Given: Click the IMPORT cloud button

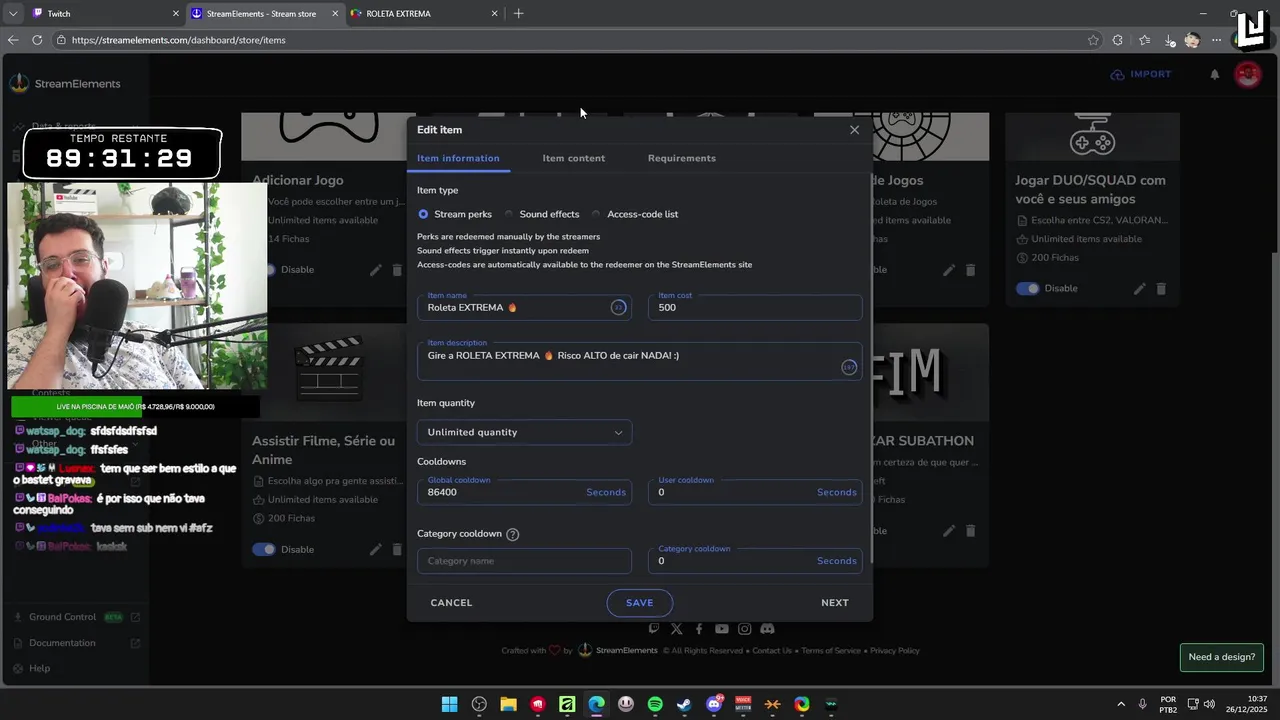Looking at the screenshot, I should pos(1141,74).
